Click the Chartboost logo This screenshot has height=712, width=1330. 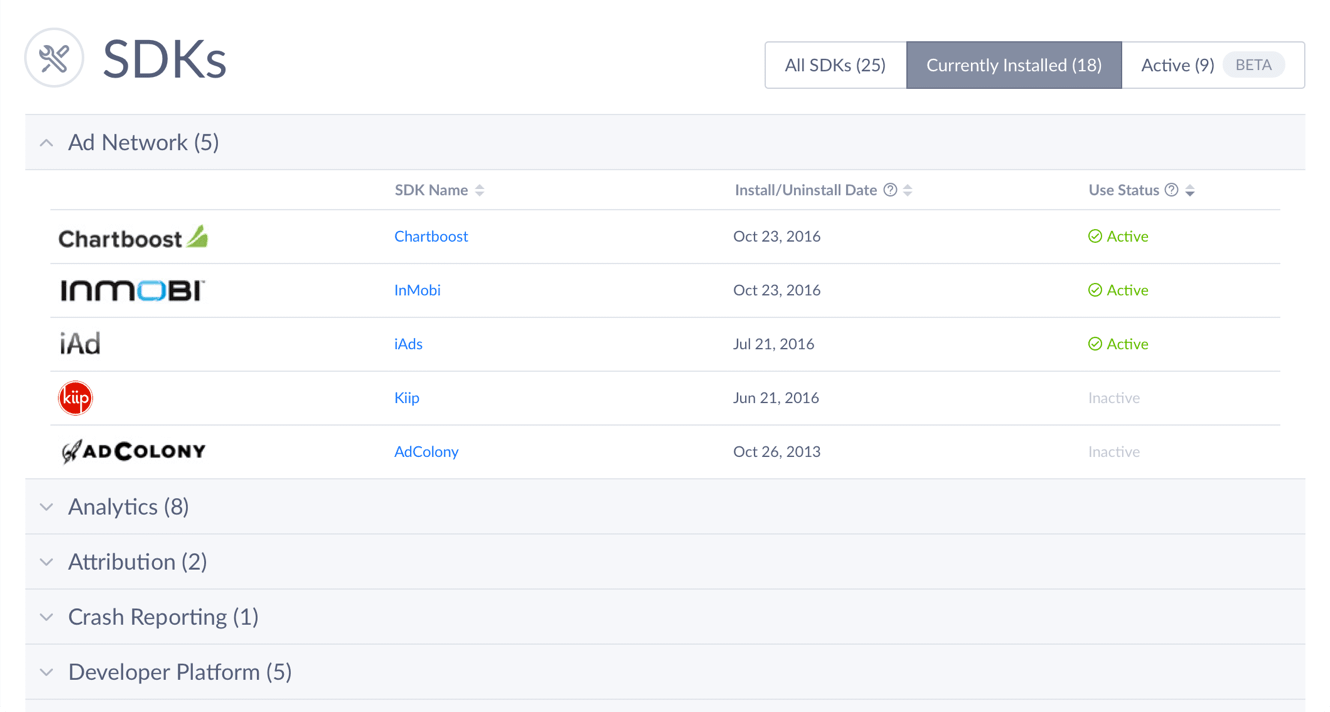(x=133, y=237)
